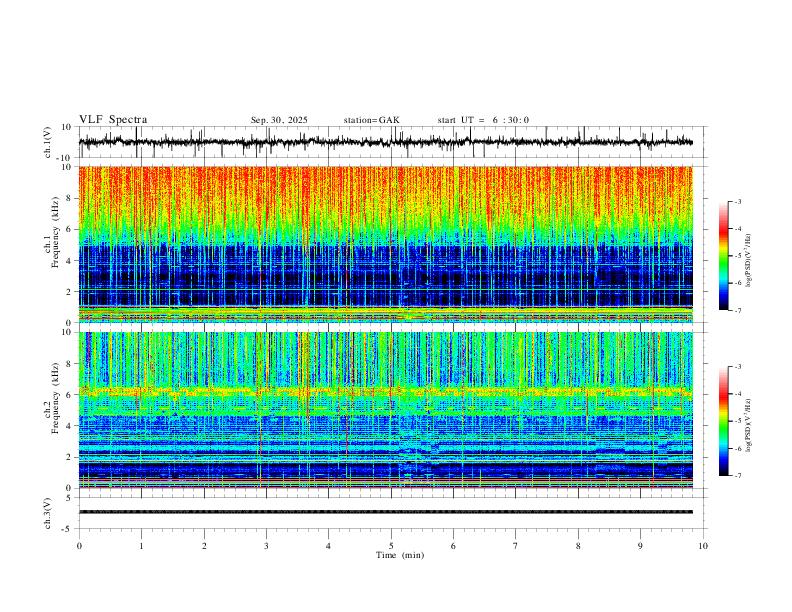Click the 'VLF Spectra' title text
The image size is (792, 612).
113,120
